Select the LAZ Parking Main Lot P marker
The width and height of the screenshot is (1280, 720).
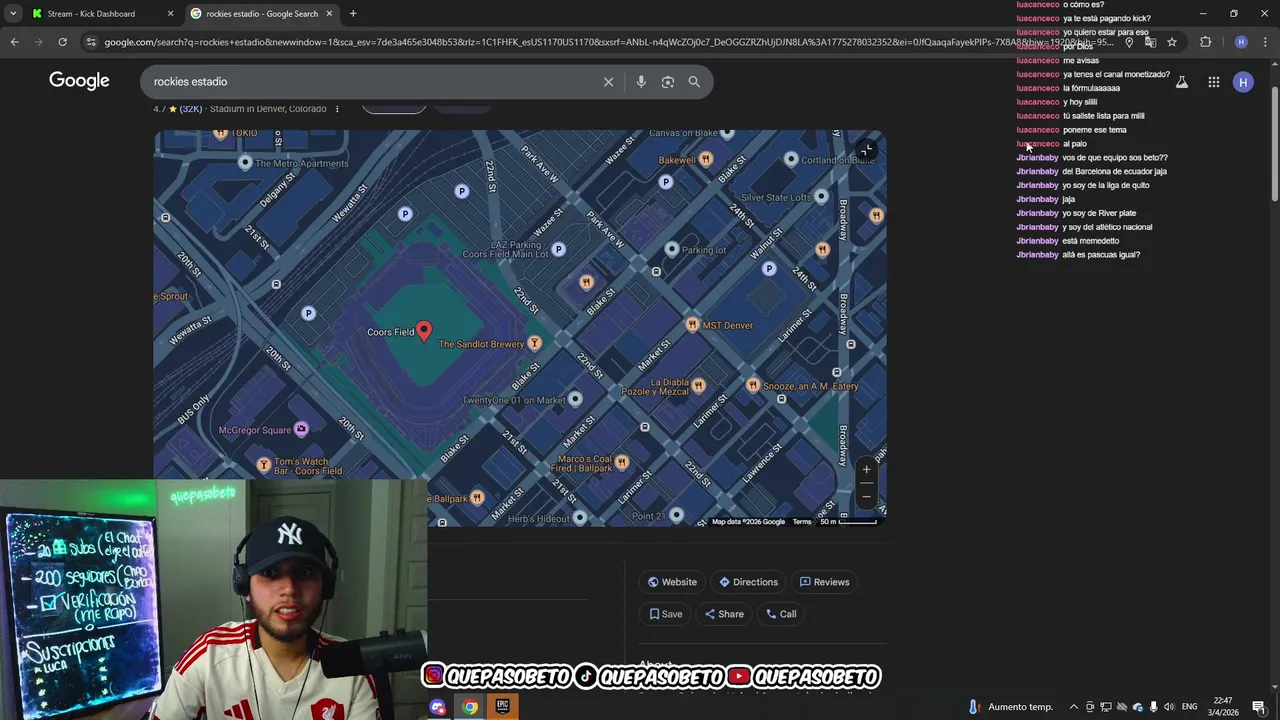click(559, 249)
